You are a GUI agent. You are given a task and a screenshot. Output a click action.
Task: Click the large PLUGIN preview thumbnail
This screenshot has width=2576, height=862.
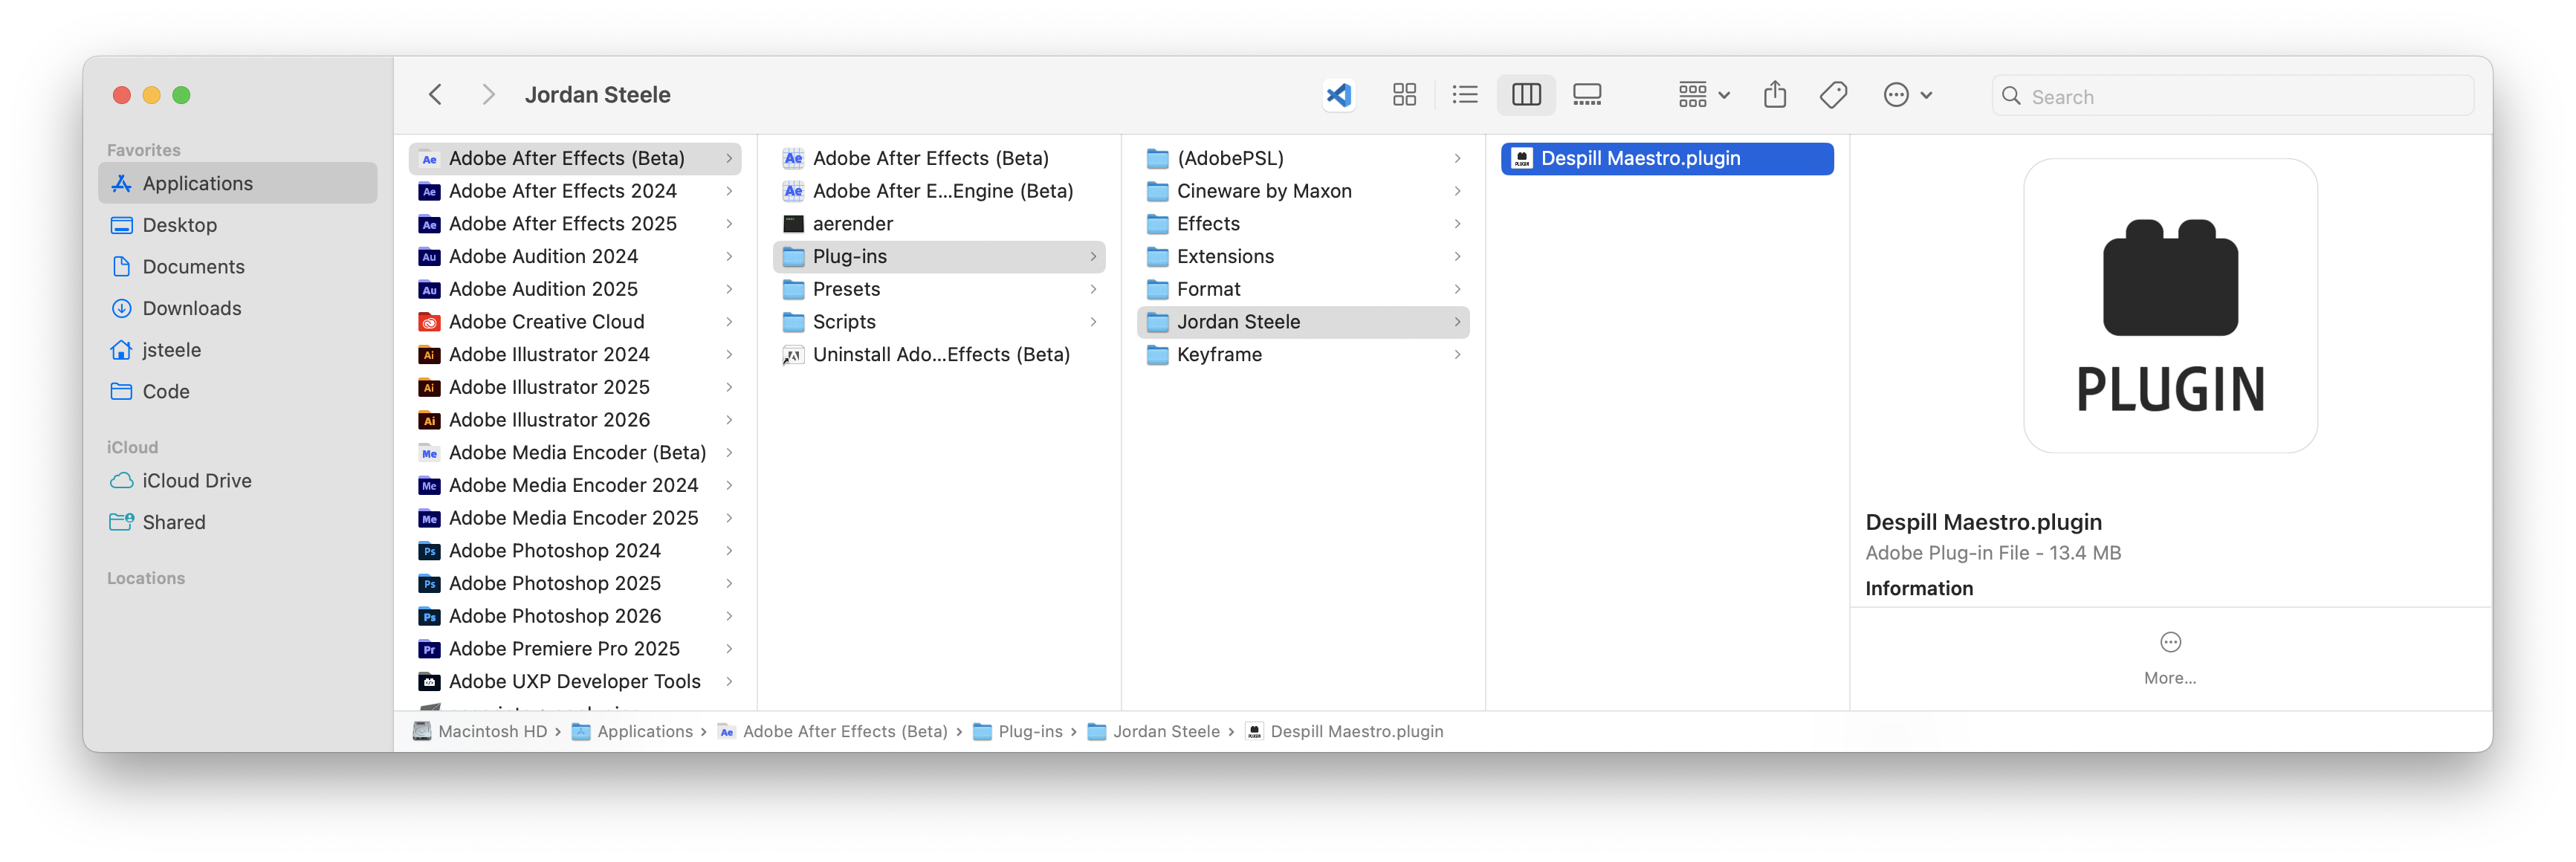coord(2170,306)
